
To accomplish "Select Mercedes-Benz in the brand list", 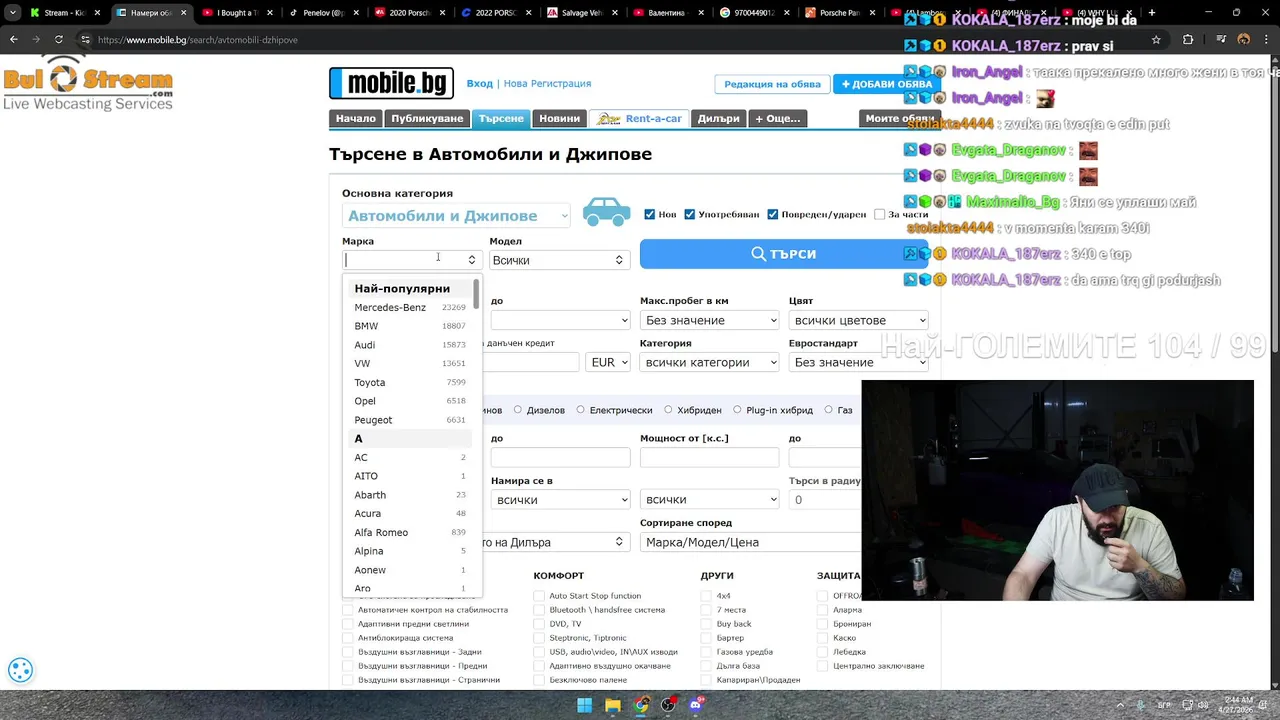I will click(409, 307).
